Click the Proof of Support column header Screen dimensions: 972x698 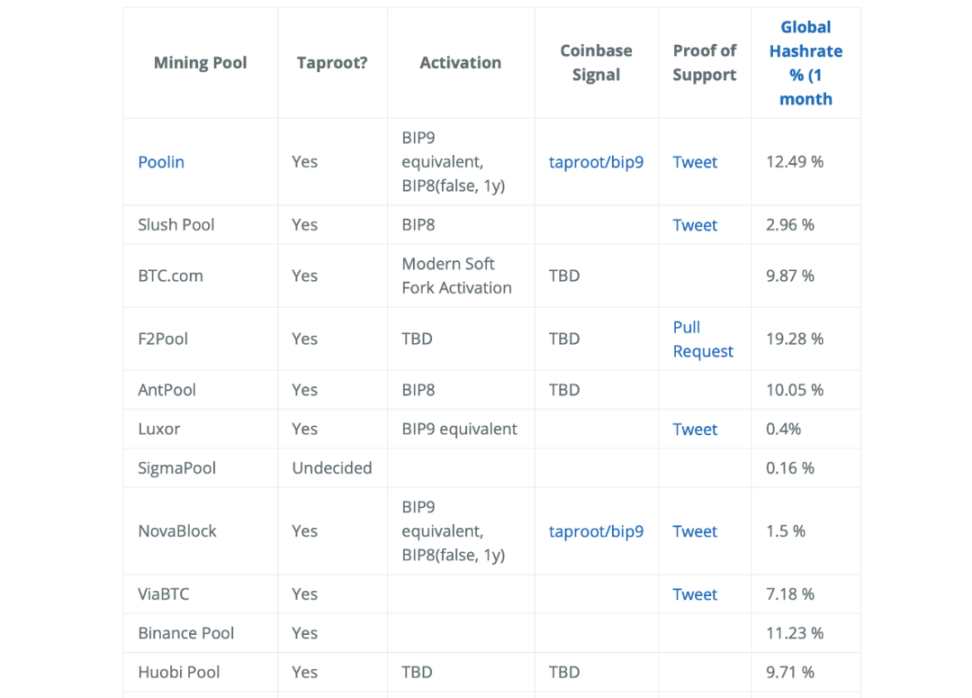point(704,63)
